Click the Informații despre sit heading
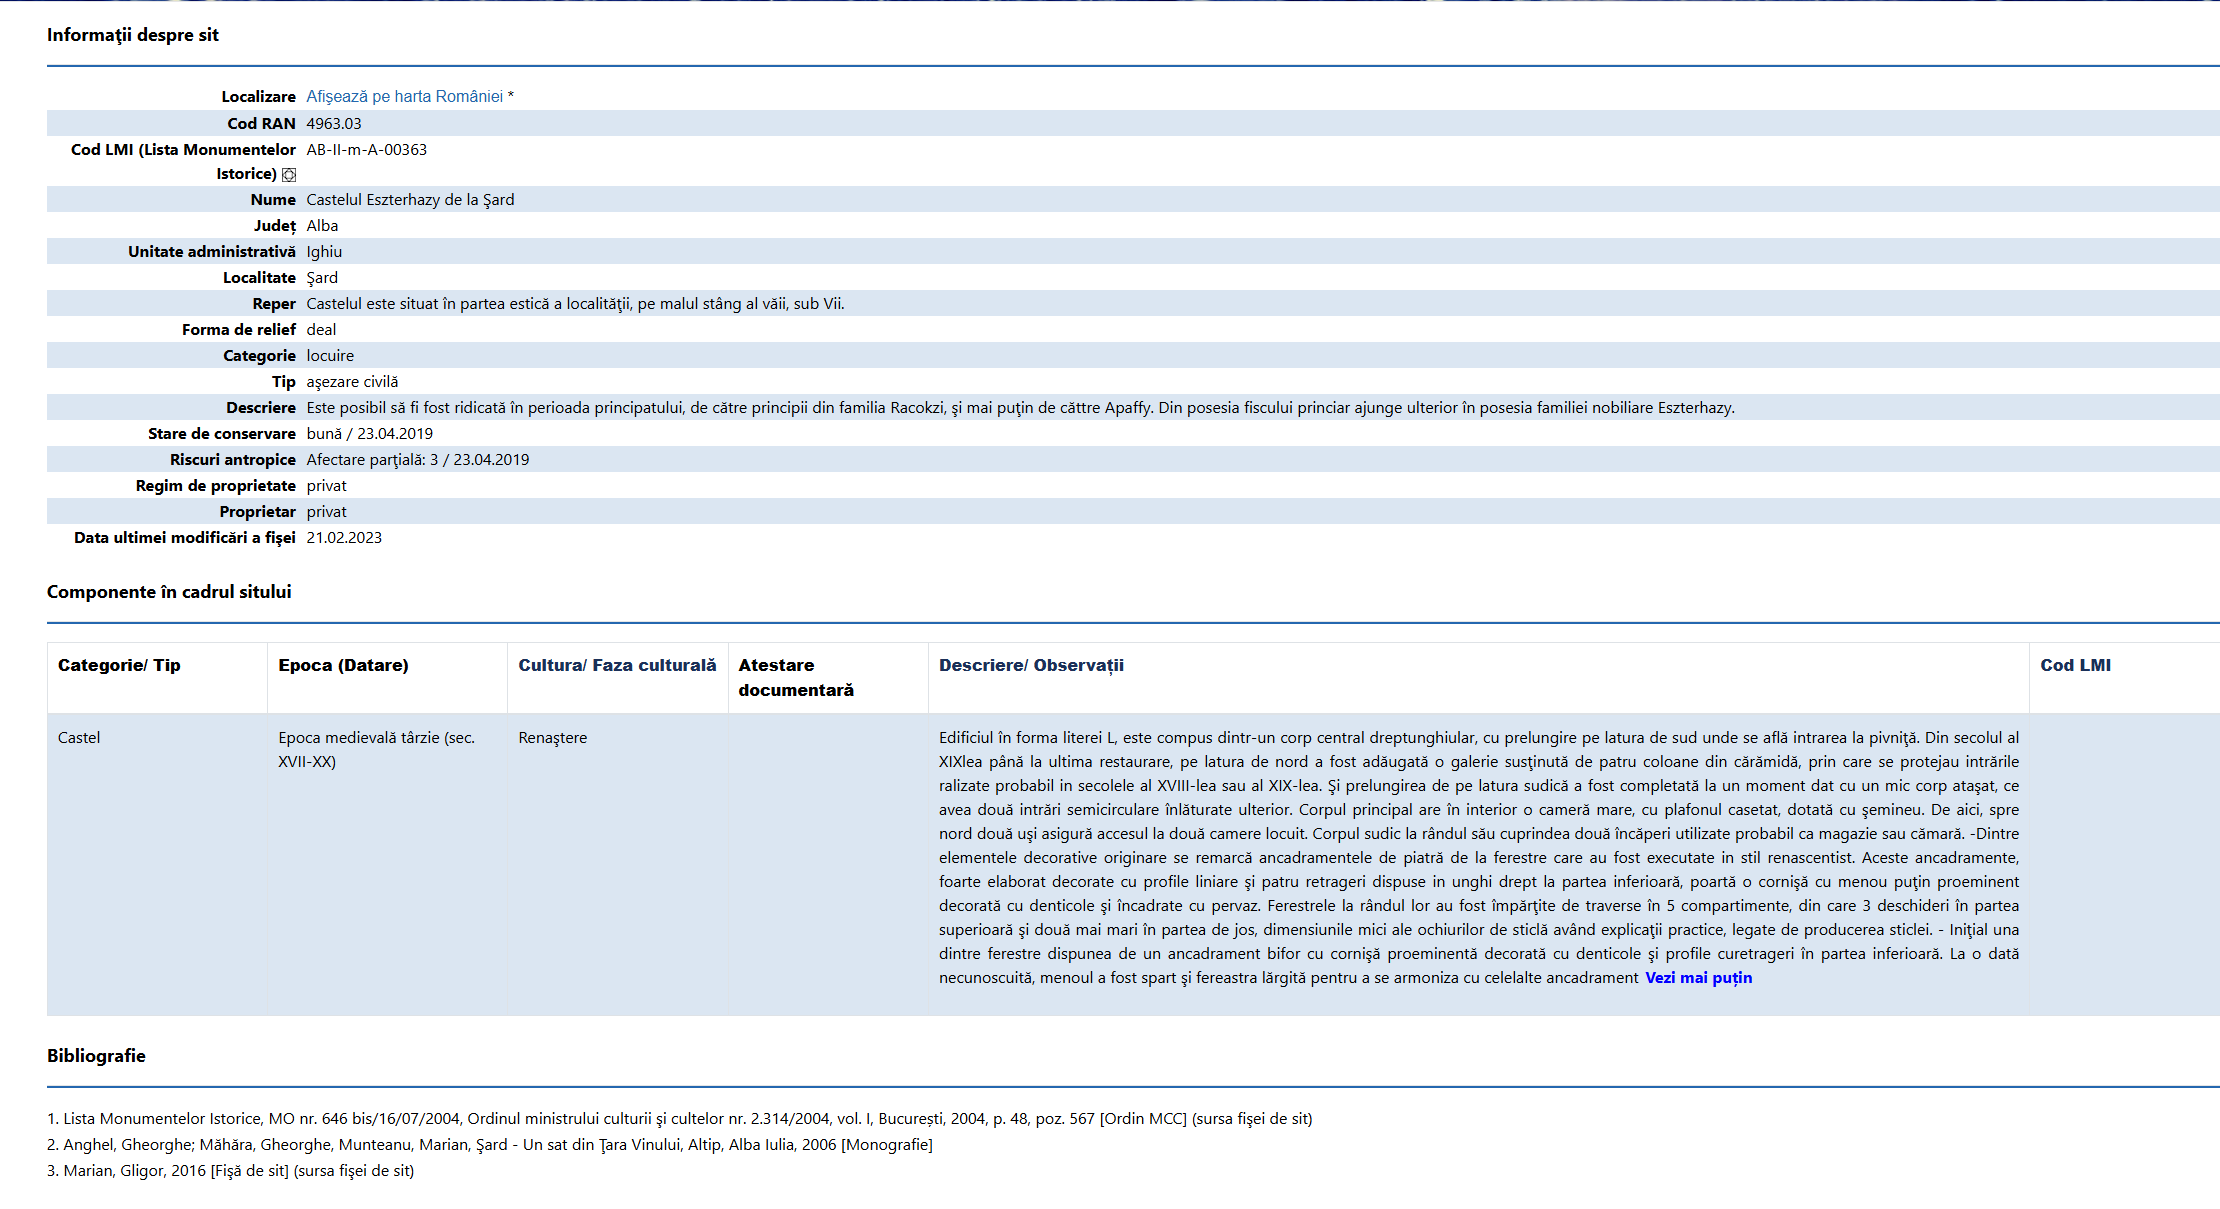The width and height of the screenshot is (2220, 1209). click(x=133, y=35)
